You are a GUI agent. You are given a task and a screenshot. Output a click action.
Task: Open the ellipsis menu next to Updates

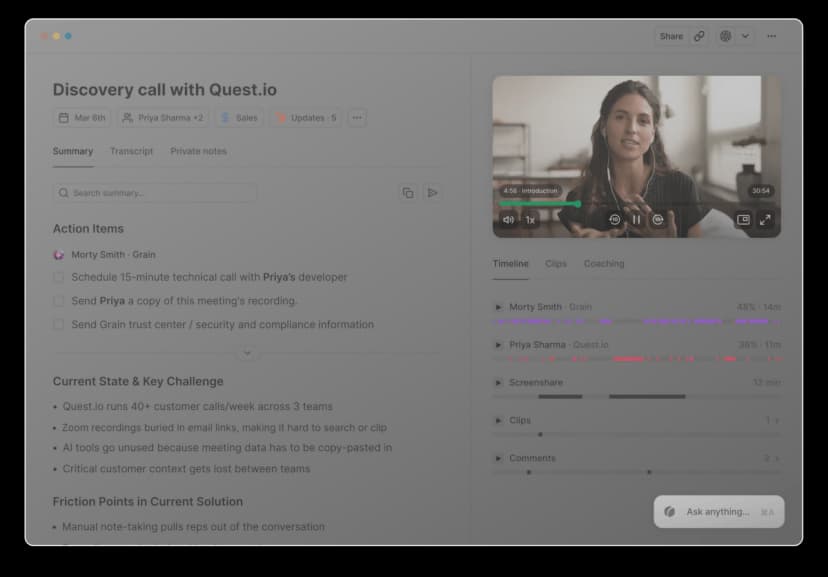pos(357,118)
